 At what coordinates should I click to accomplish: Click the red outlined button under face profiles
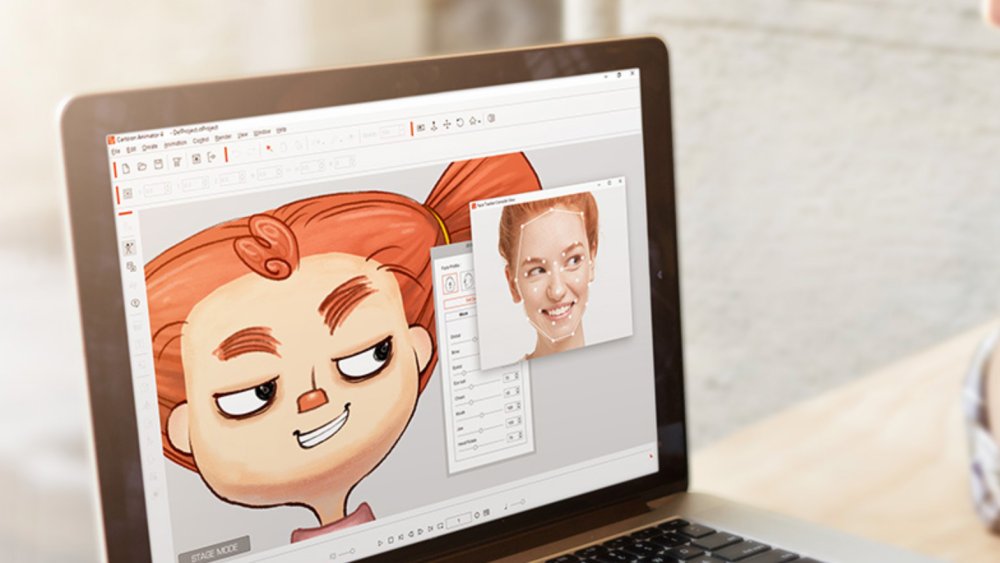point(460,303)
